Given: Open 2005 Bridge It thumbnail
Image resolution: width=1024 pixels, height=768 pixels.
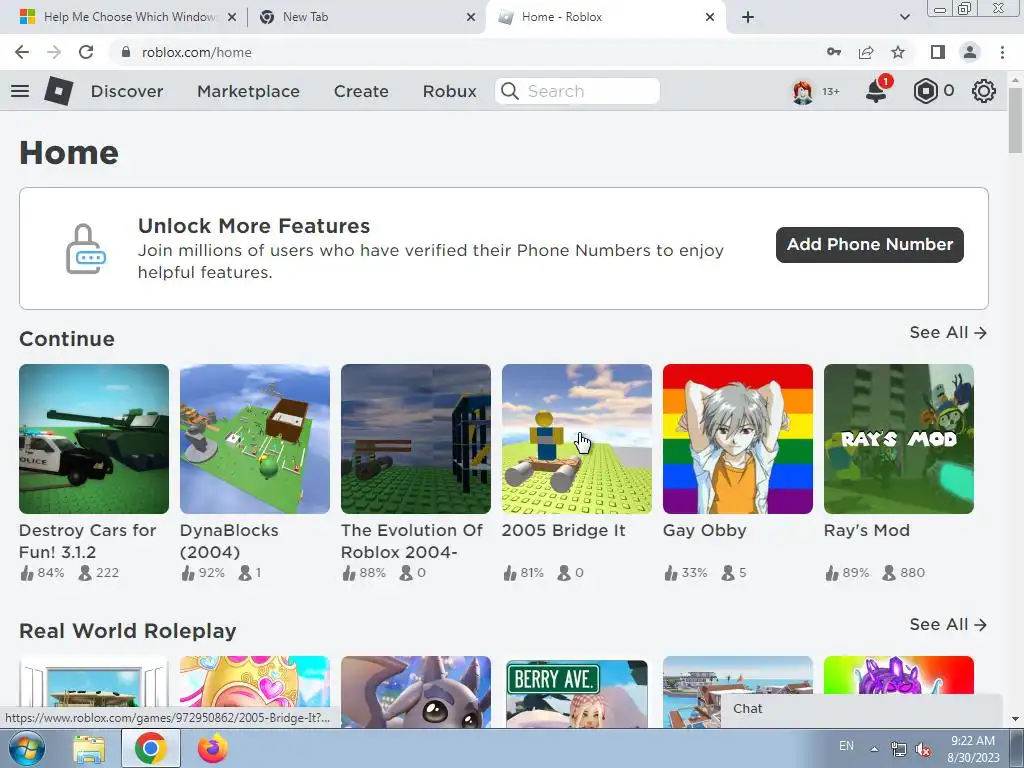Looking at the screenshot, I should tap(577, 439).
